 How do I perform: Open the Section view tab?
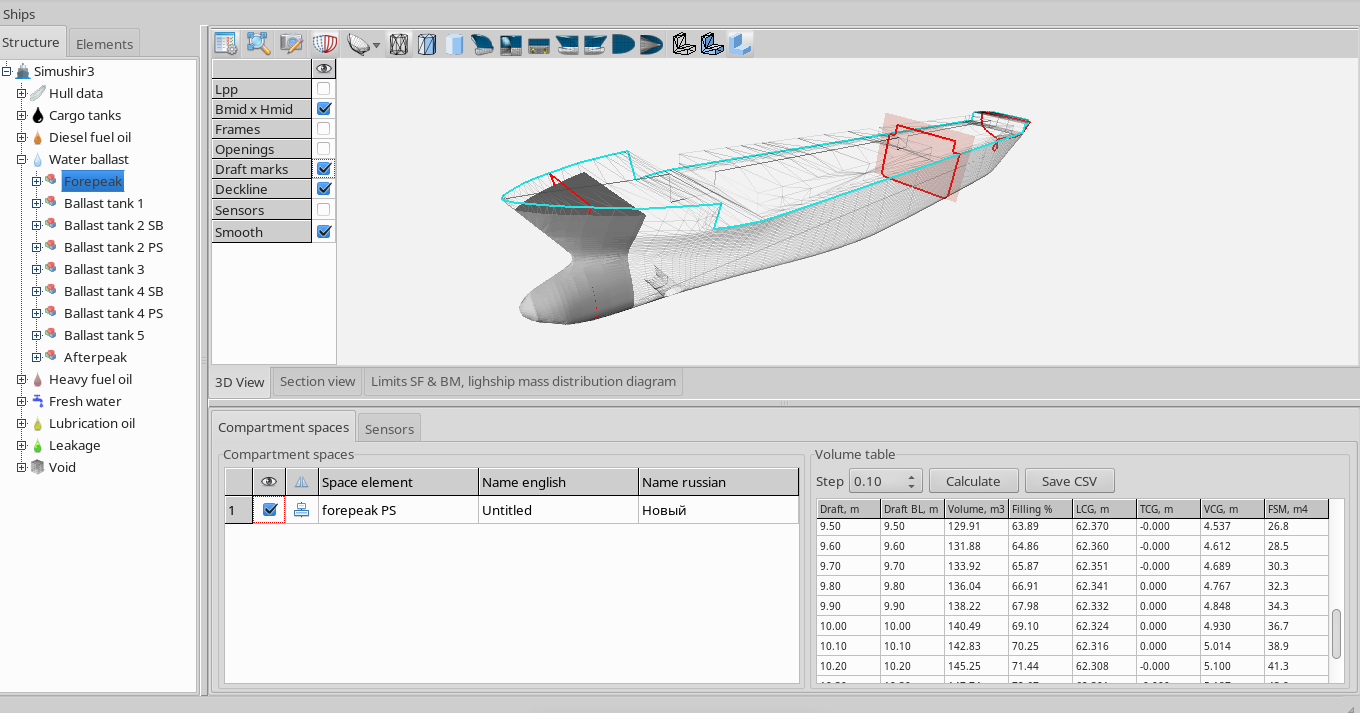pos(317,381)
